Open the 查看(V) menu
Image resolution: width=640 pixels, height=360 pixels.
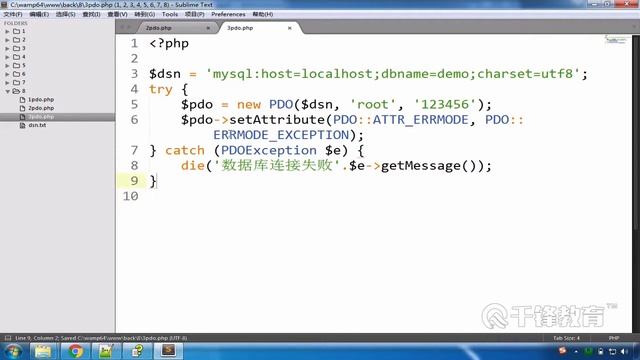tap(117, 14)
